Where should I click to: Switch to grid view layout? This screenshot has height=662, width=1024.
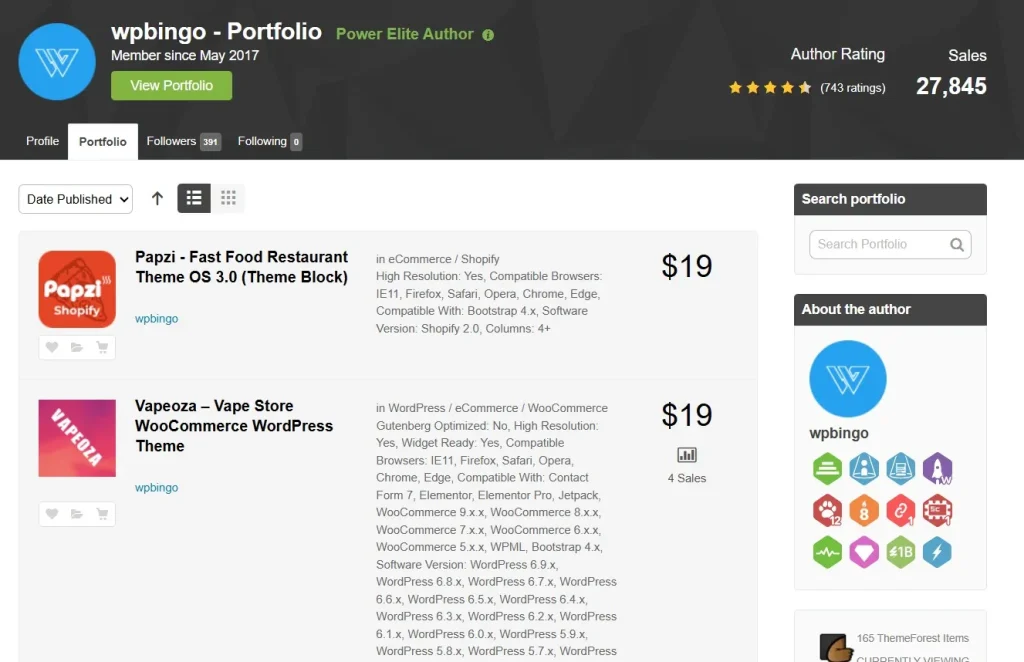pos(228,198)
